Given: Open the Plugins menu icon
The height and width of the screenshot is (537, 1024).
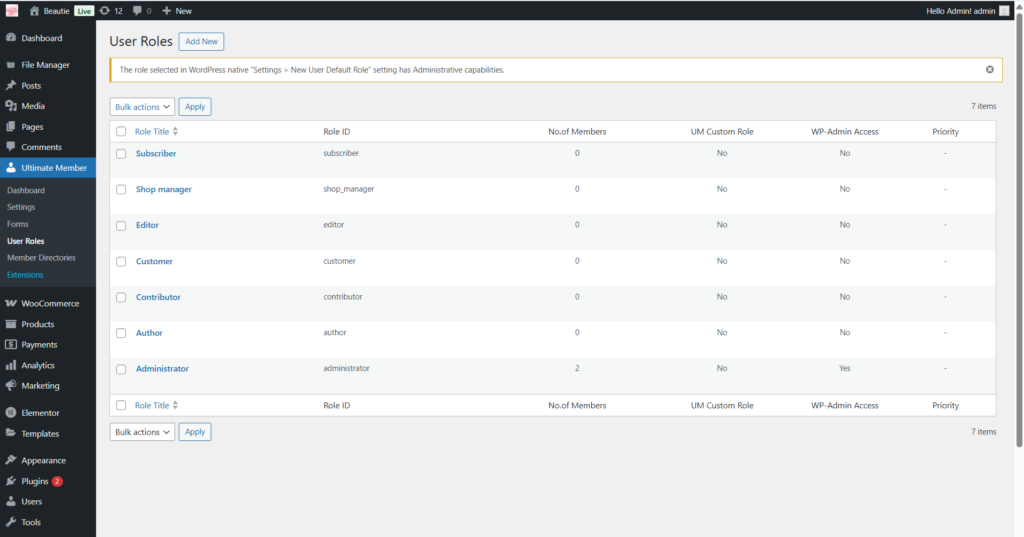Looking at the screenshot, I should tap(11, 481).
